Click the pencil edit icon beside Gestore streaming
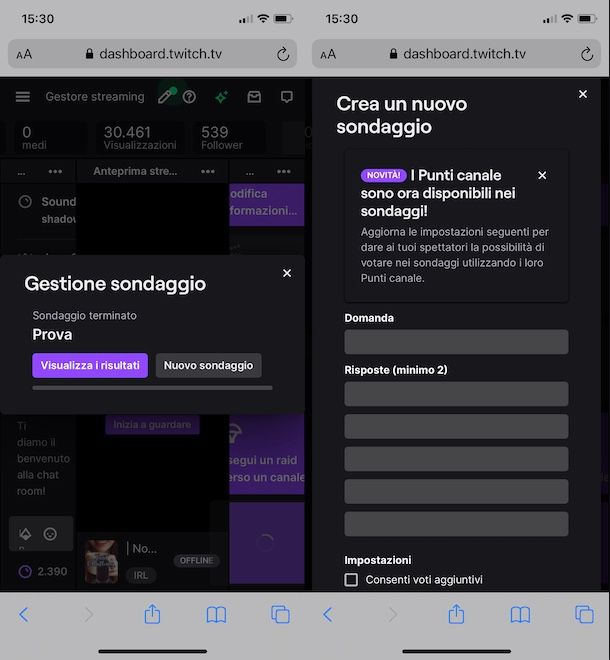This screenshot has width=610, height=660. tap(166, 96)
